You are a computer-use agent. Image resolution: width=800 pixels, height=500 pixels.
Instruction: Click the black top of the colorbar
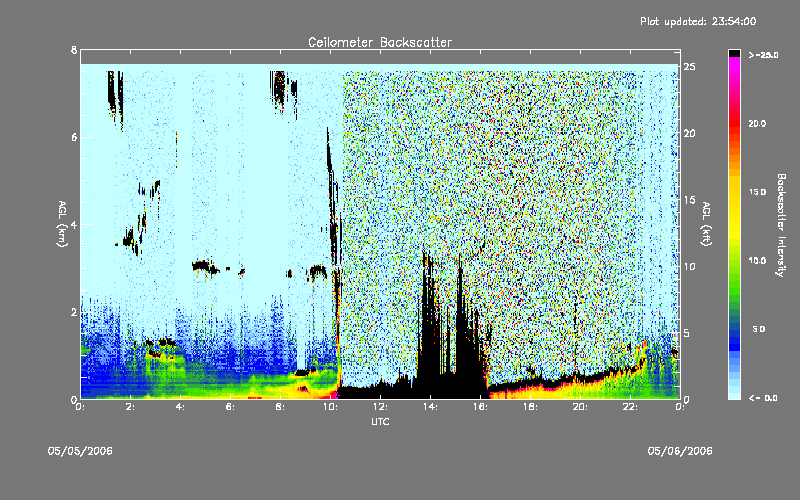[x=734, y=53]
